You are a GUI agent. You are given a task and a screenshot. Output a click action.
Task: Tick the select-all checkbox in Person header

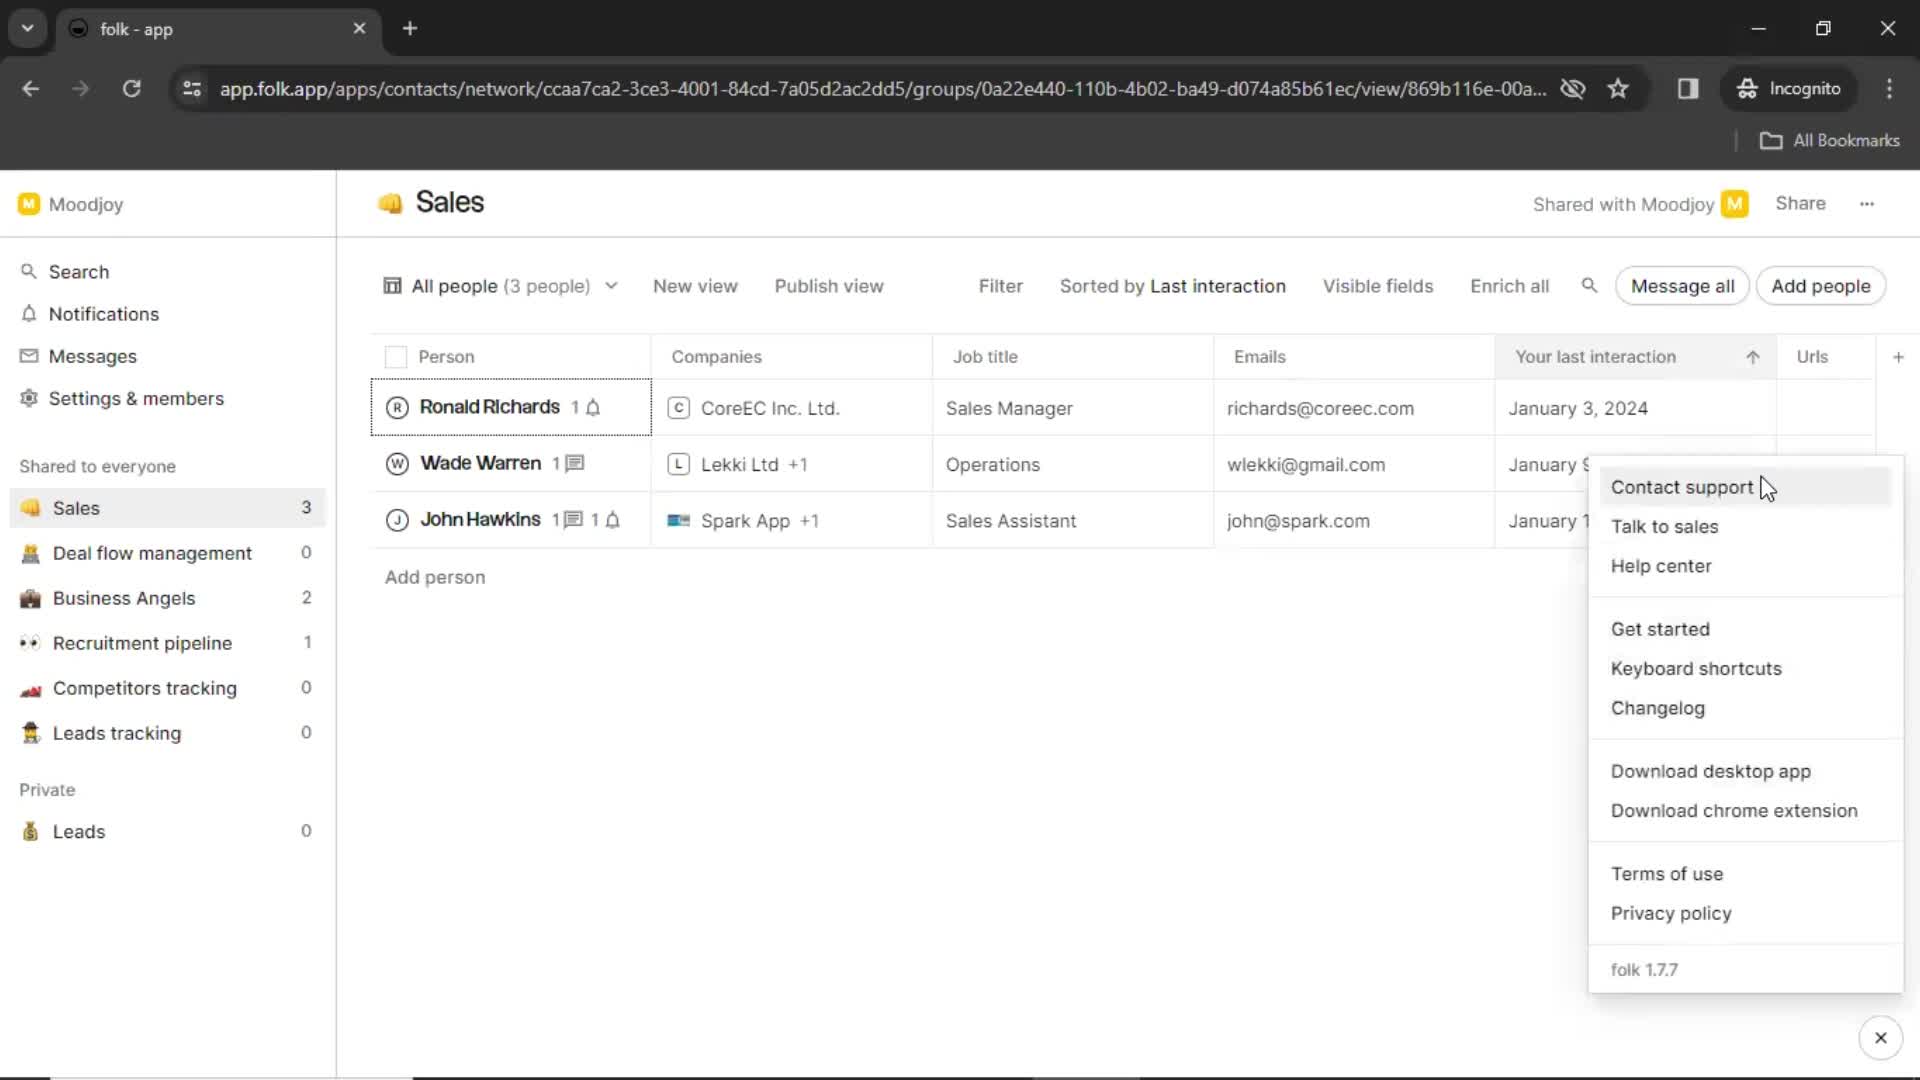(396, 357)
